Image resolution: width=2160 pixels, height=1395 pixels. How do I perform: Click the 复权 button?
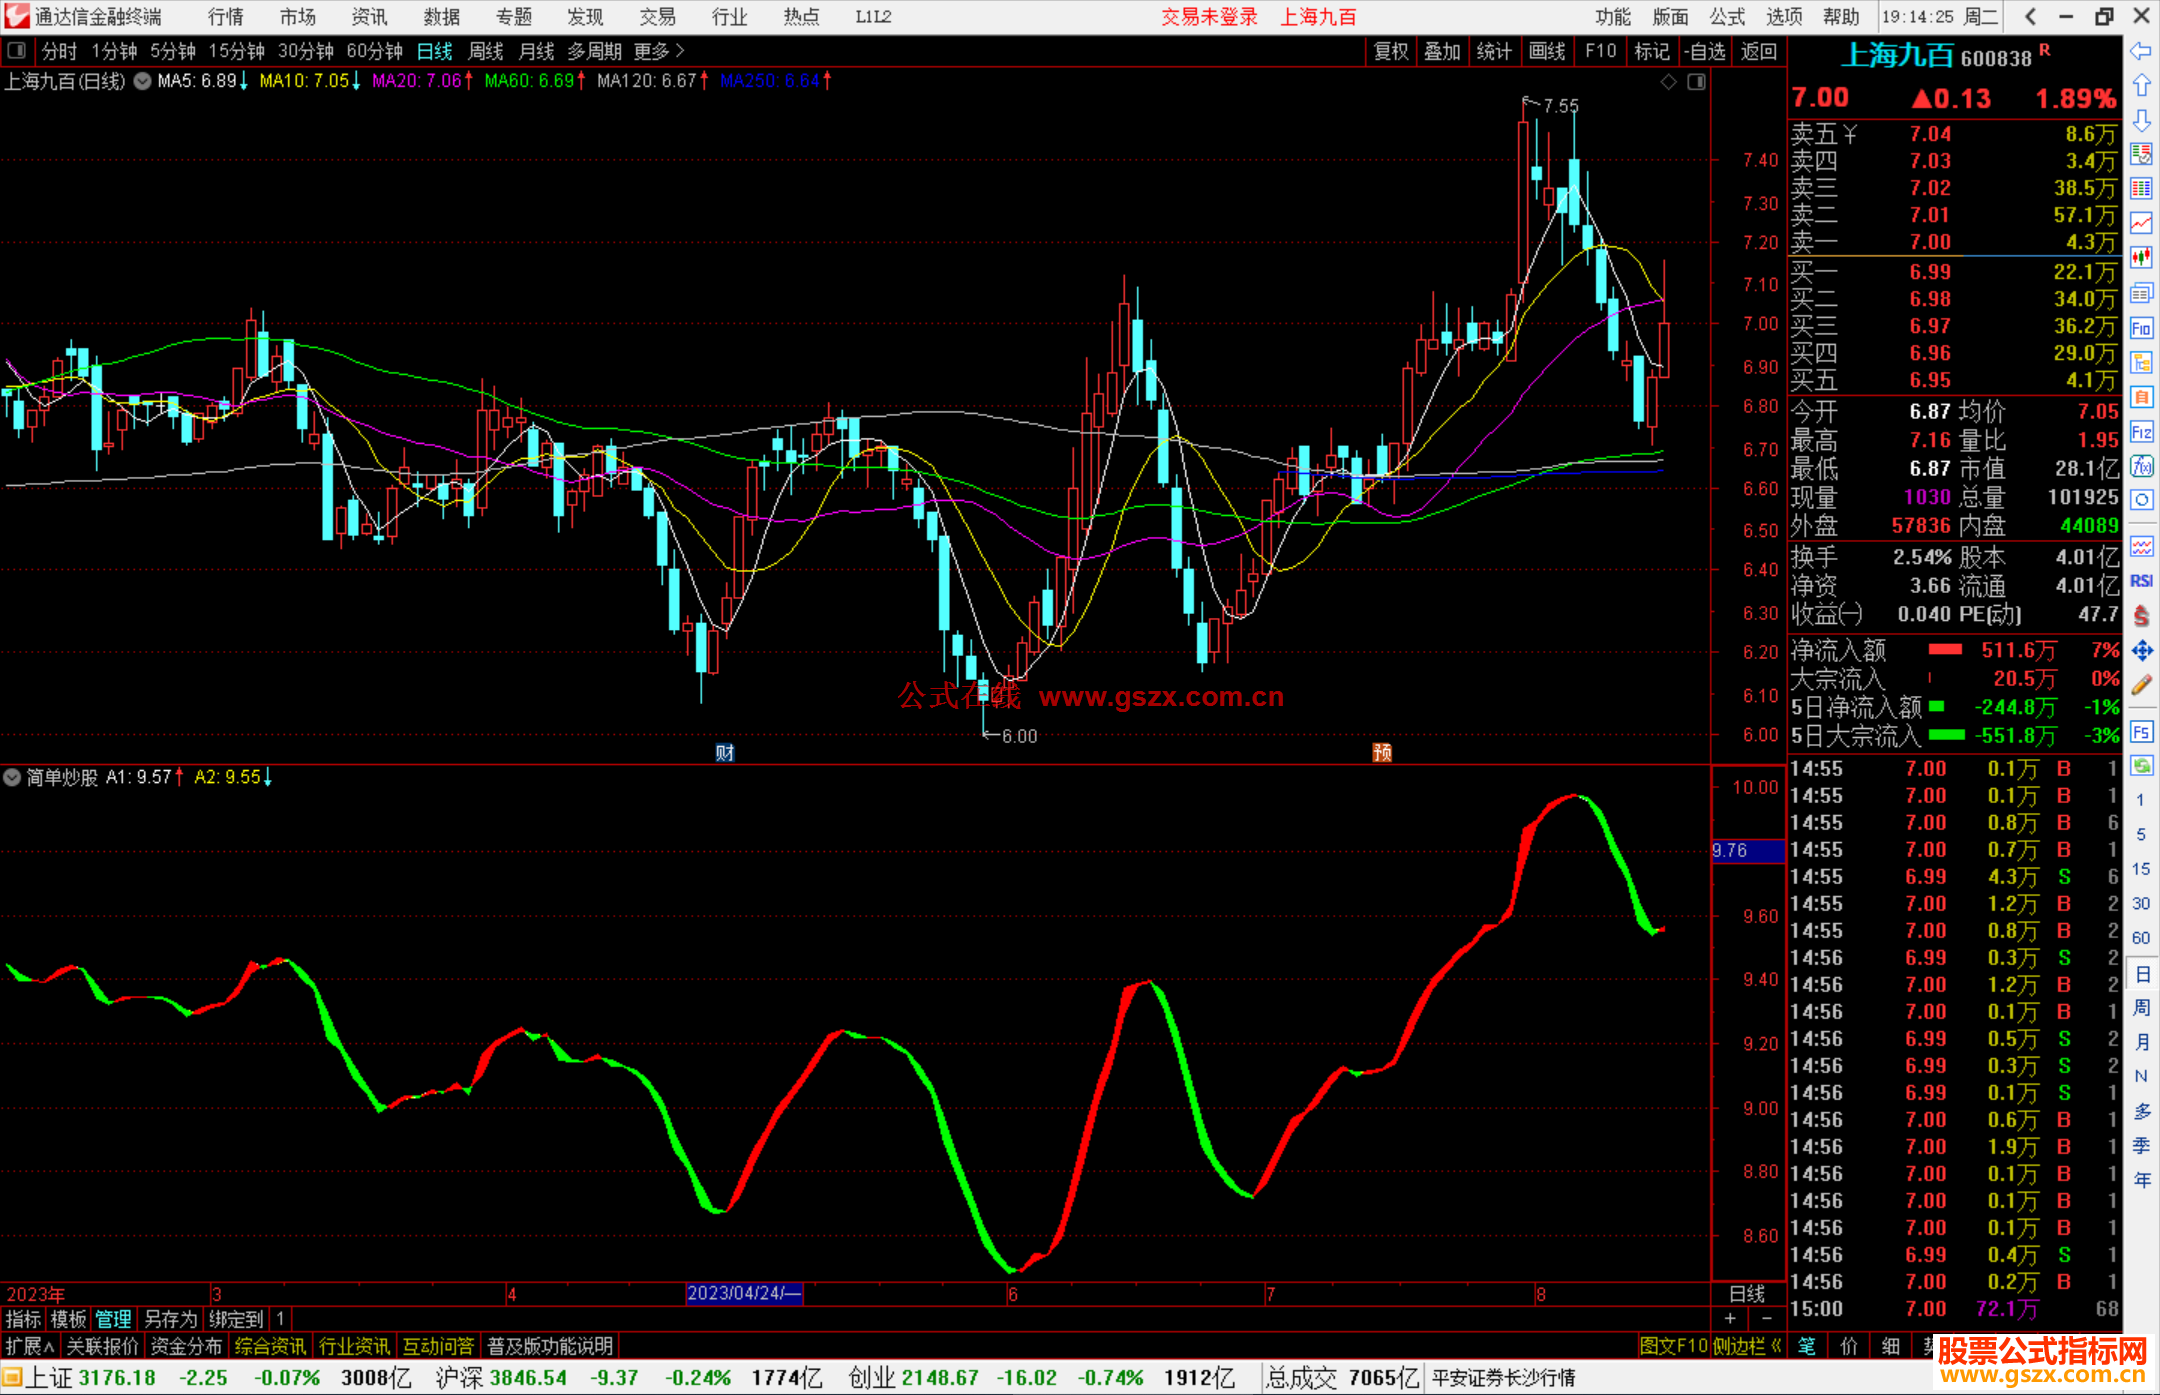[x=1390, y=51]
